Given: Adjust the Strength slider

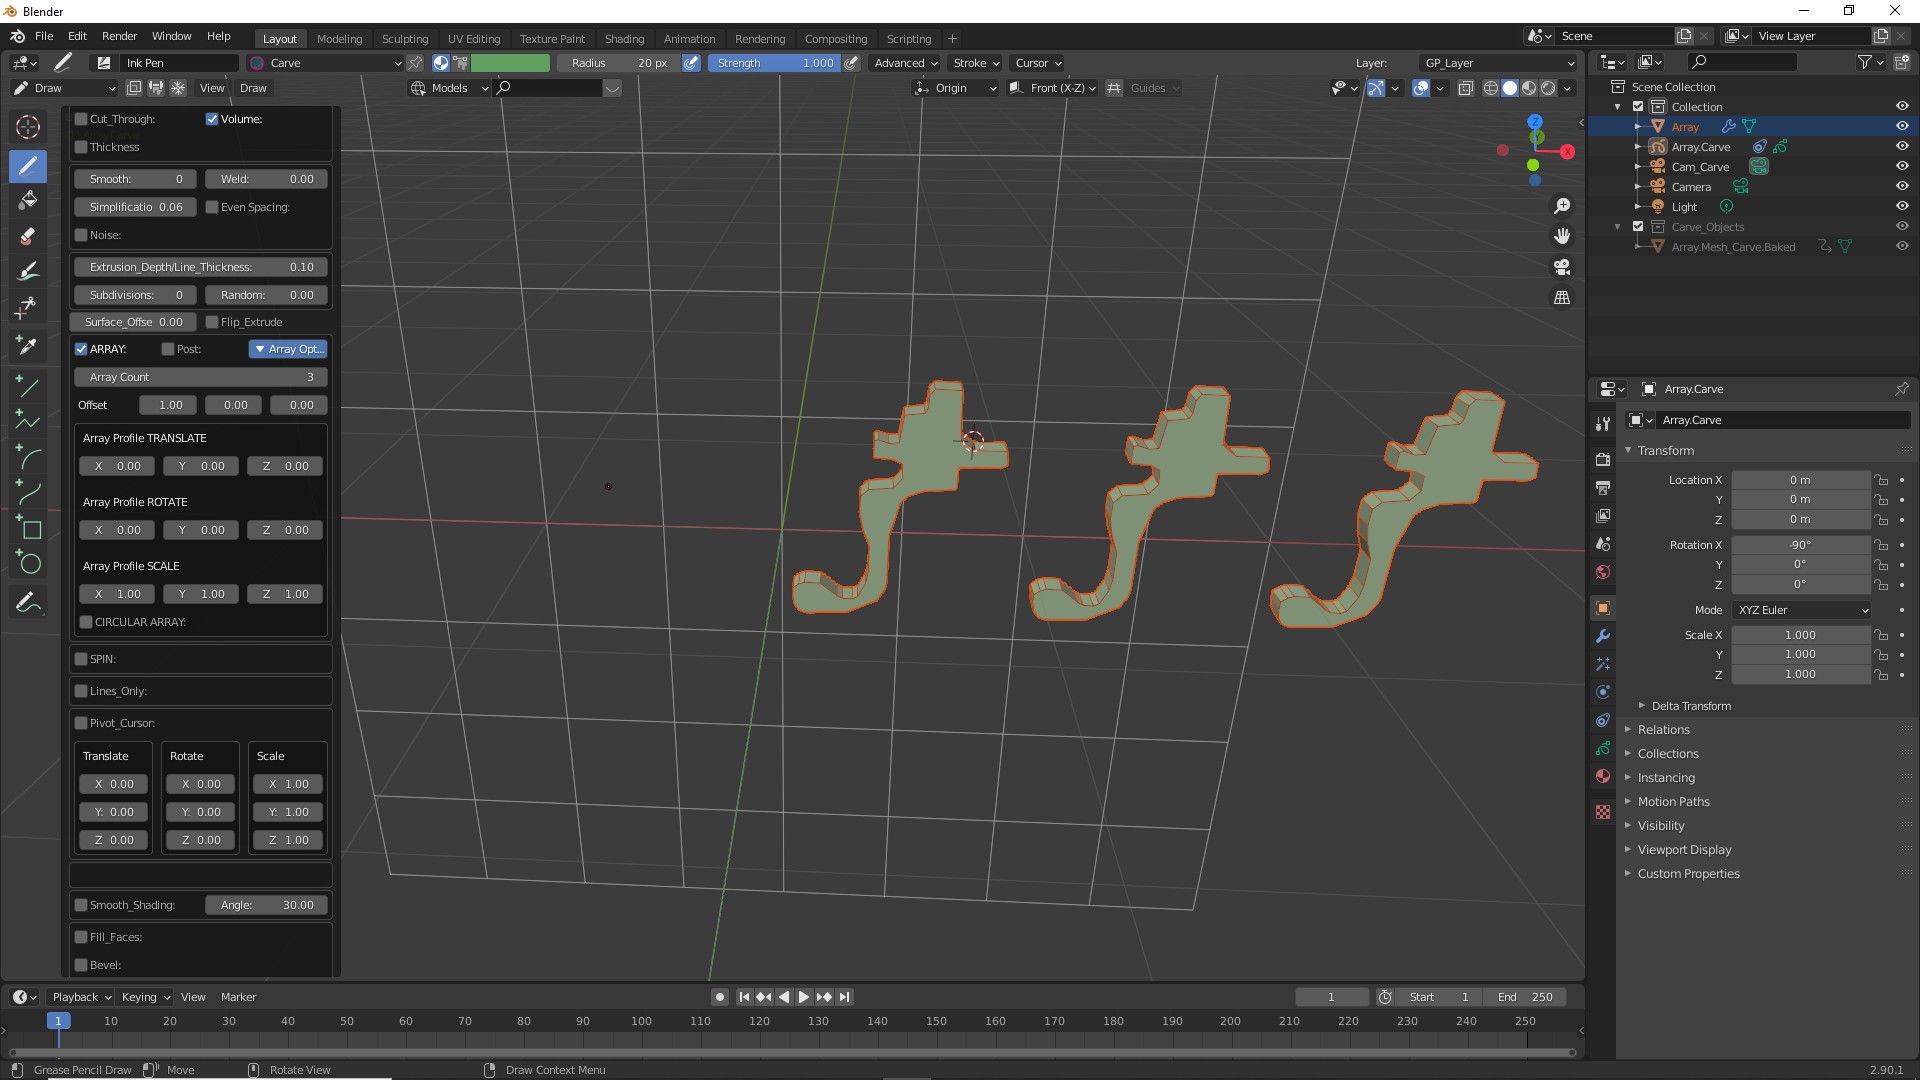Looking at the screenshot, I should (774, 63).
